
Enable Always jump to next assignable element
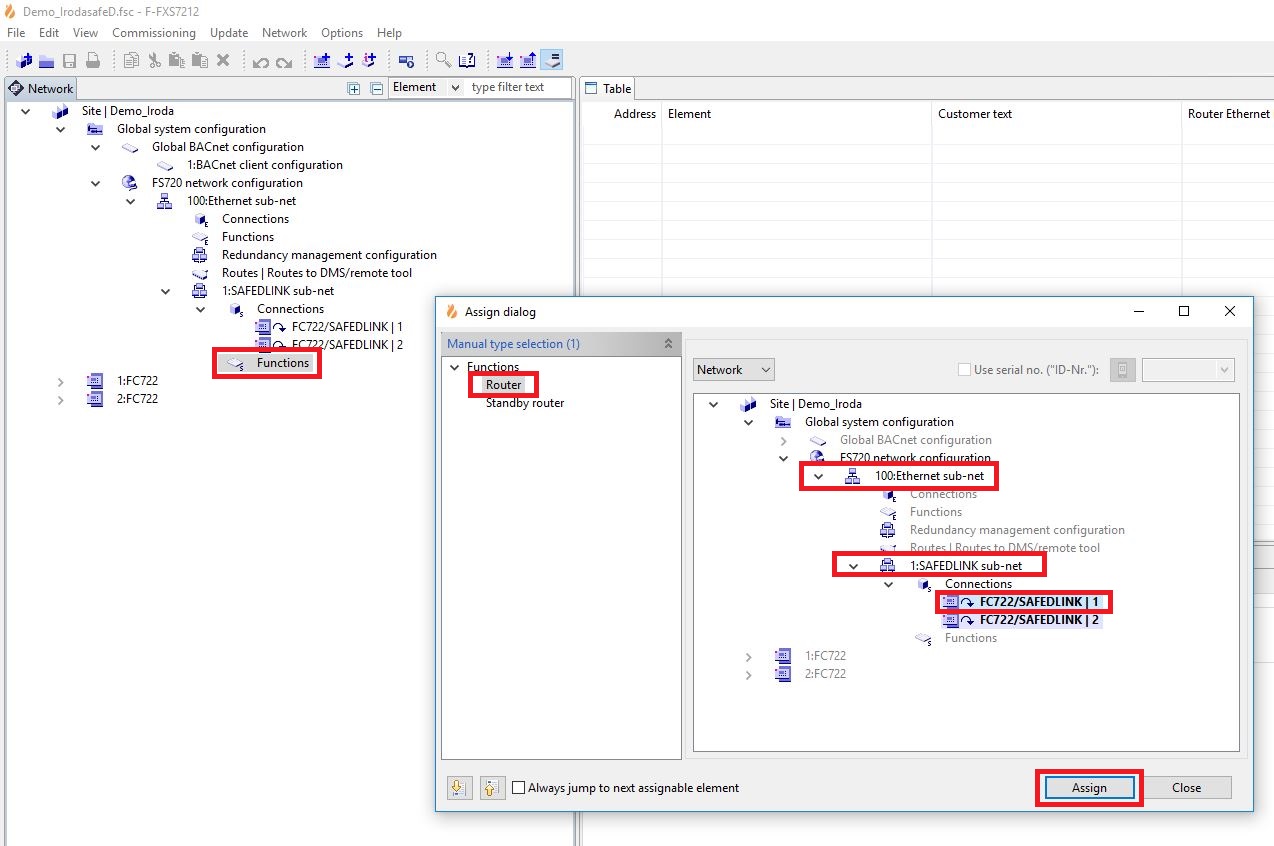(x=518, y=788)
